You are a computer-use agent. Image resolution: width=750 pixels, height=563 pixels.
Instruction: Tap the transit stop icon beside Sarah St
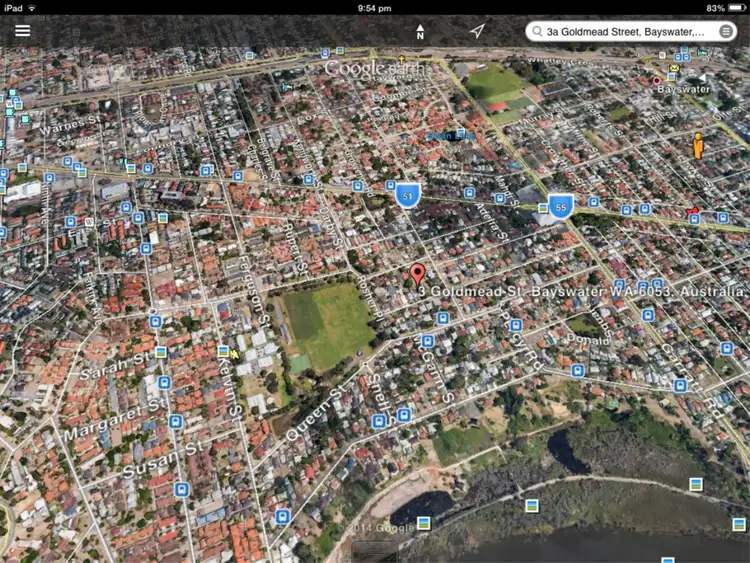pos(164,382)
